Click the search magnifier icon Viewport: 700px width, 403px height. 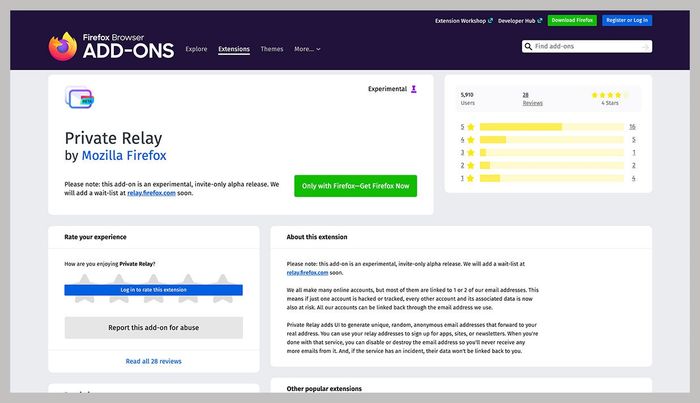(x=528, y=46)
